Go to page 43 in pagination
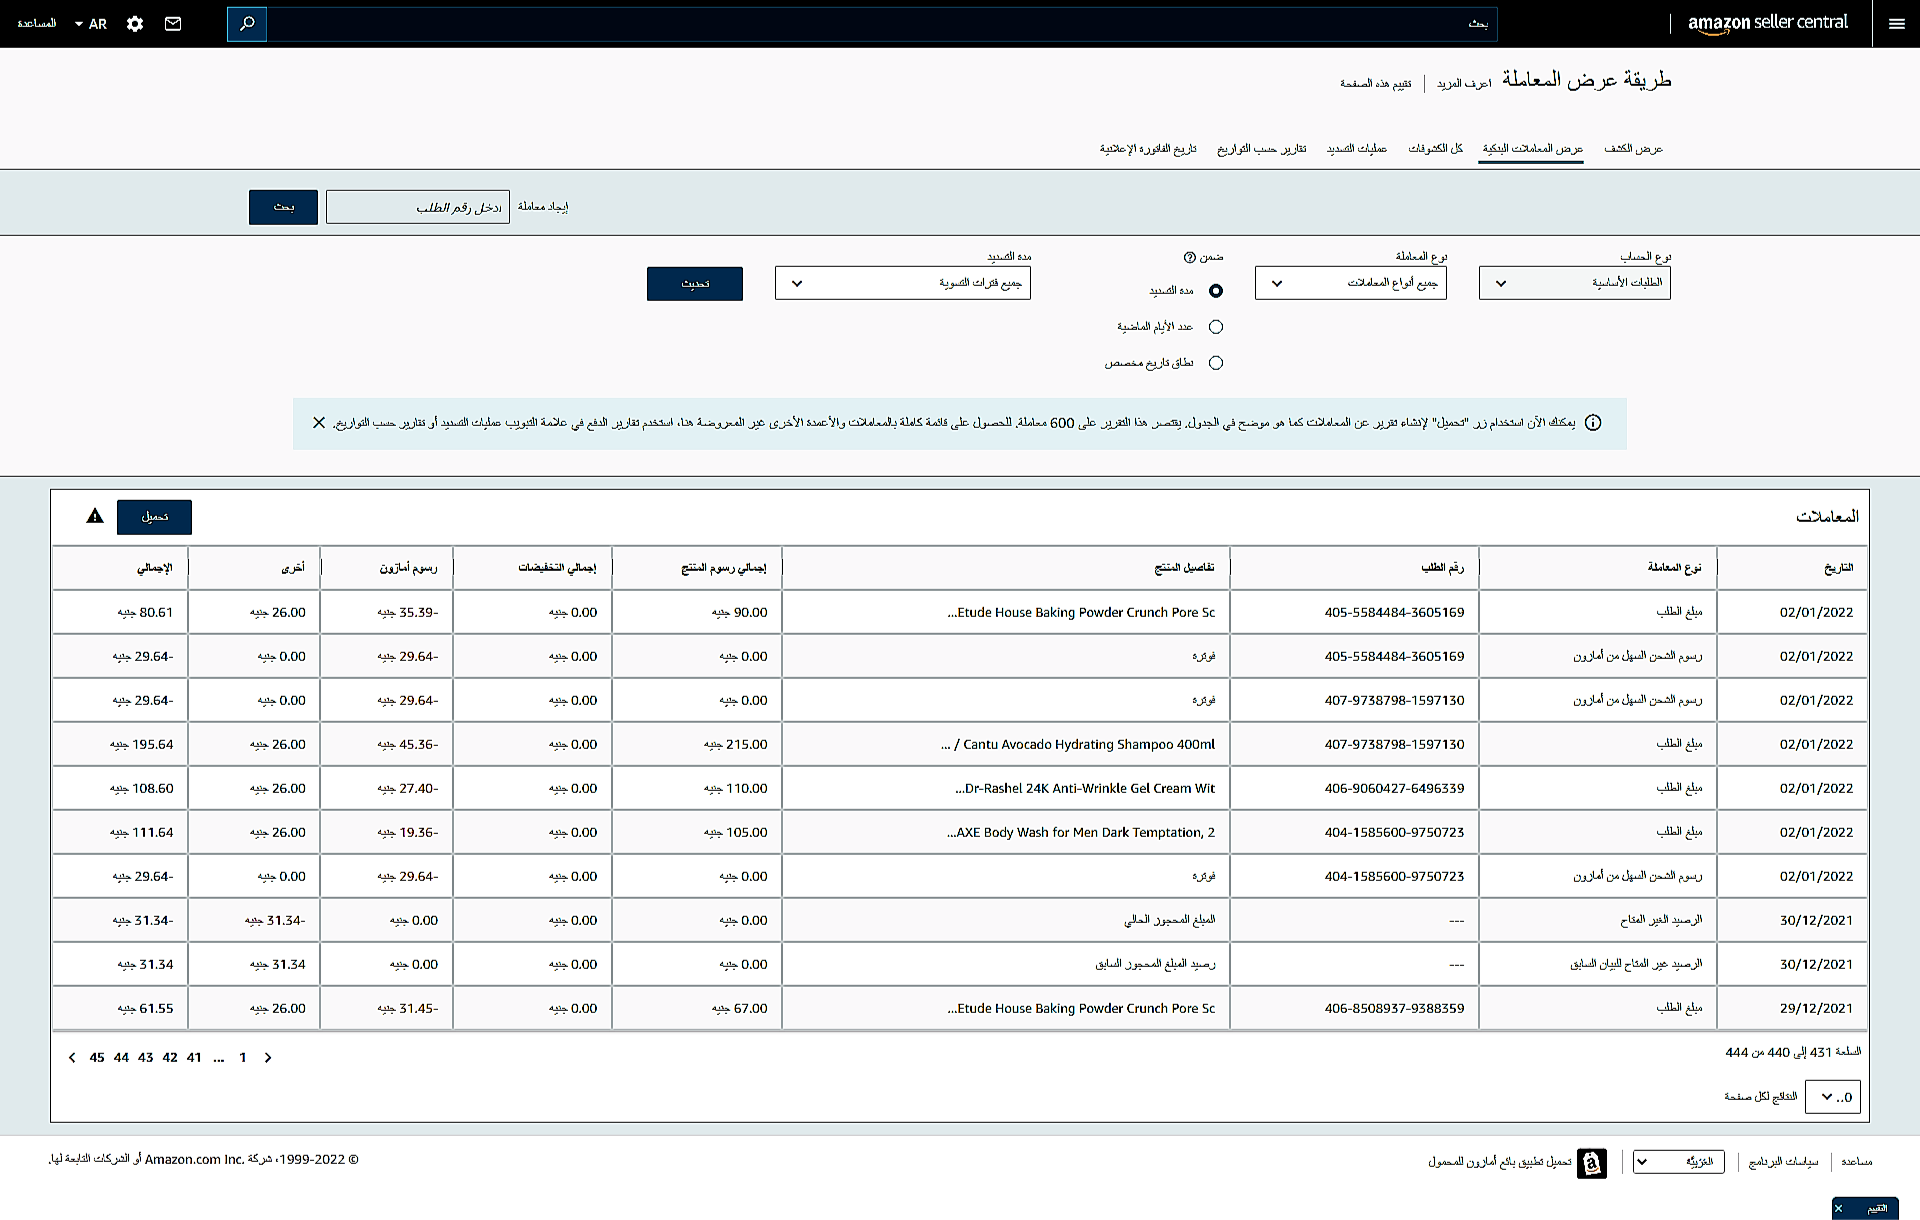This screenshot has height=1220, width=1920. pos(146,1058)
